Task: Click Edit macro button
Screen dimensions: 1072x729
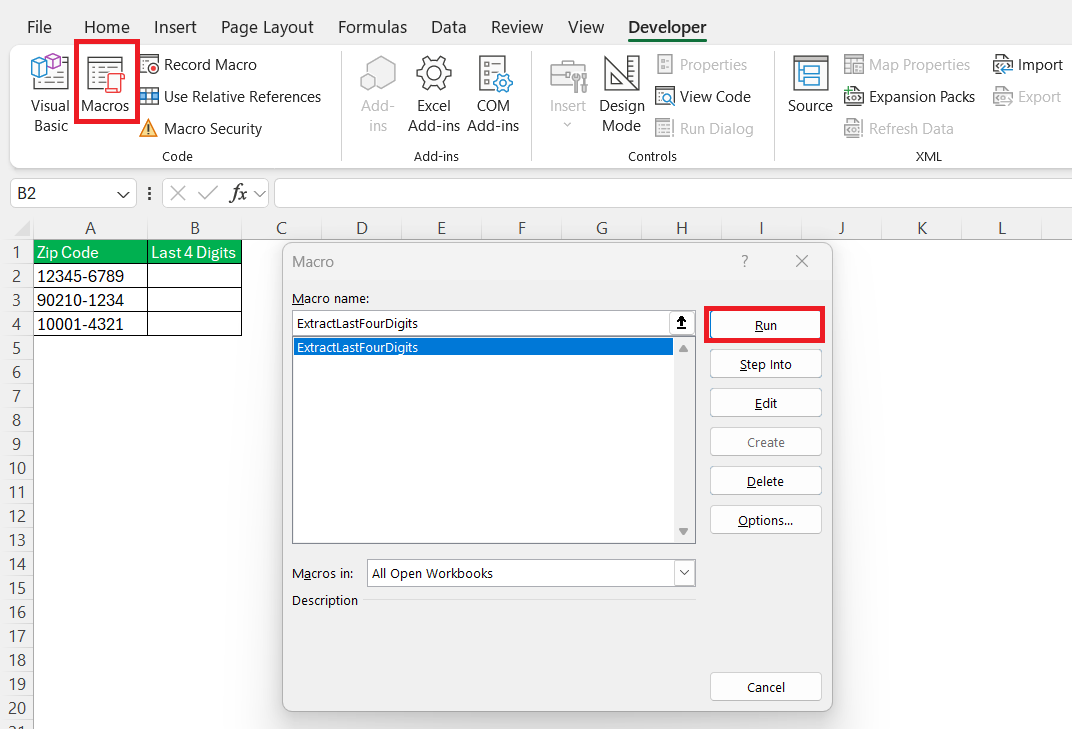Action: click(765, 403)
